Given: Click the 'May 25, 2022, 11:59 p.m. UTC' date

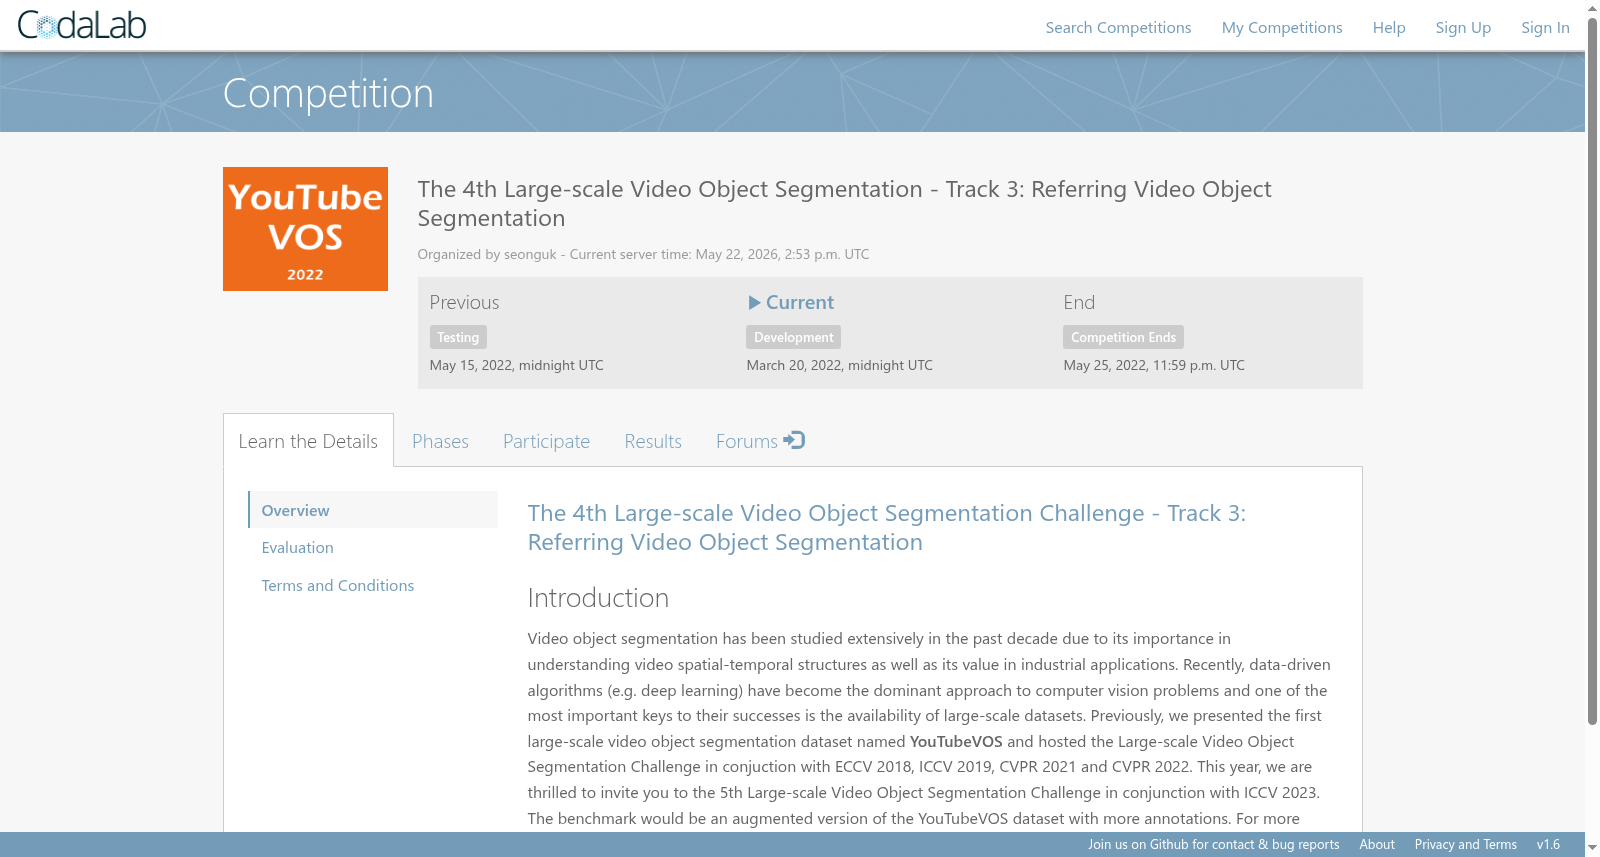Looking at the screenshot, I should coord(1154,365).
